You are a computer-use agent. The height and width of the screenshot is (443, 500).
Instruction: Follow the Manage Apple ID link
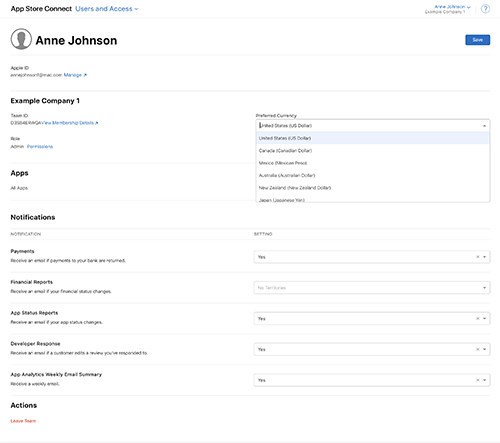[75, 75]
